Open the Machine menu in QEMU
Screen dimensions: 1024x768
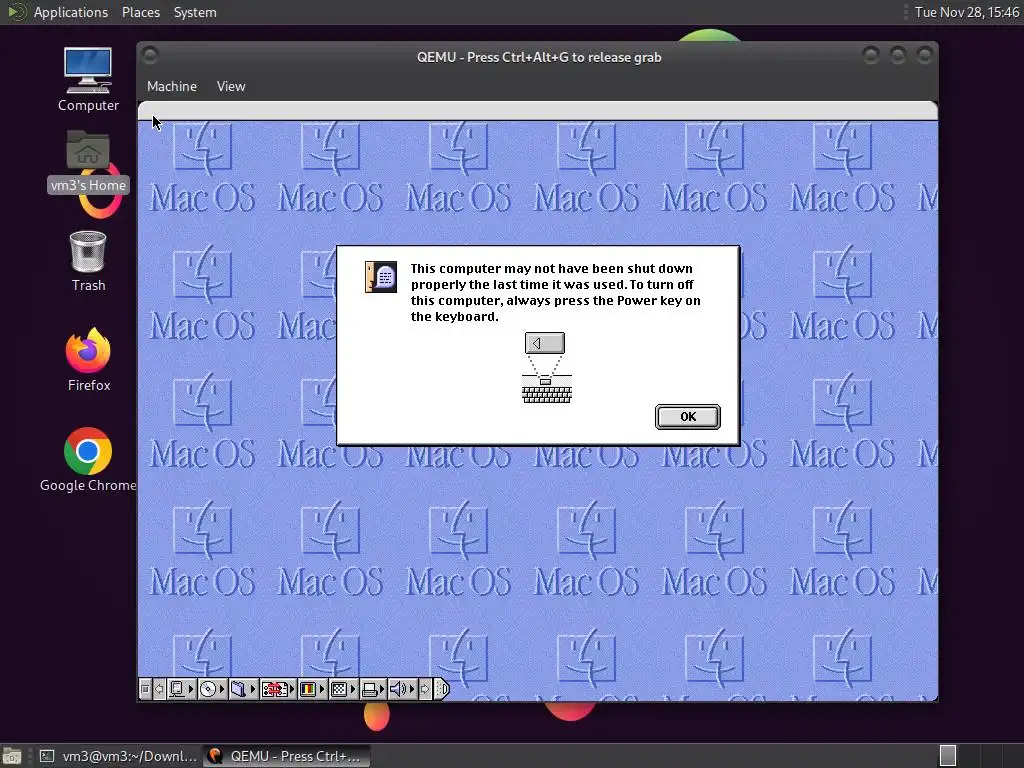tap(172, 86)
